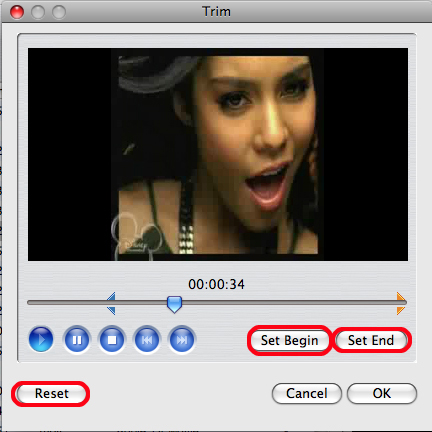Confirm trim with OK

point(382,393)
